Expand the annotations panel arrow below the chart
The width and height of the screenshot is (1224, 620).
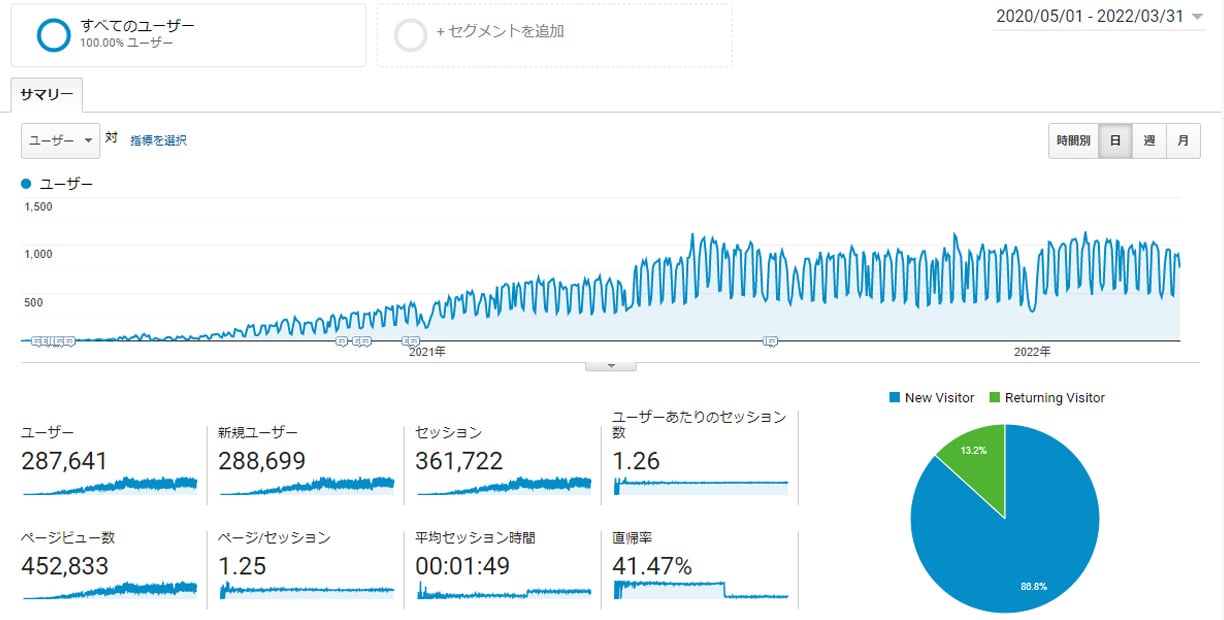[611, 365]
